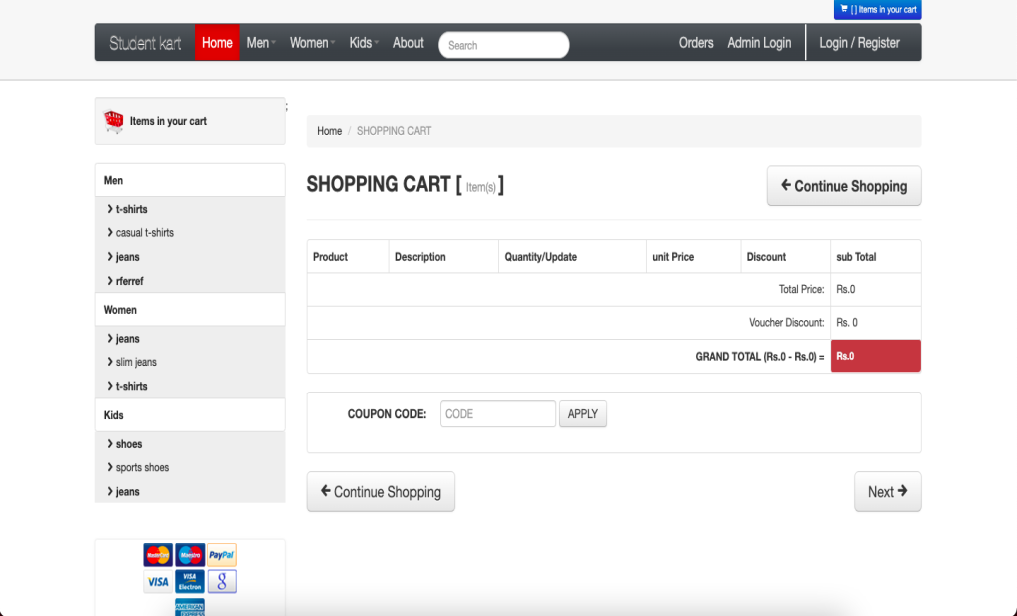Click the MasterCard payment icon
This screenshot has height=616, width=1017.
pos(158,555)
